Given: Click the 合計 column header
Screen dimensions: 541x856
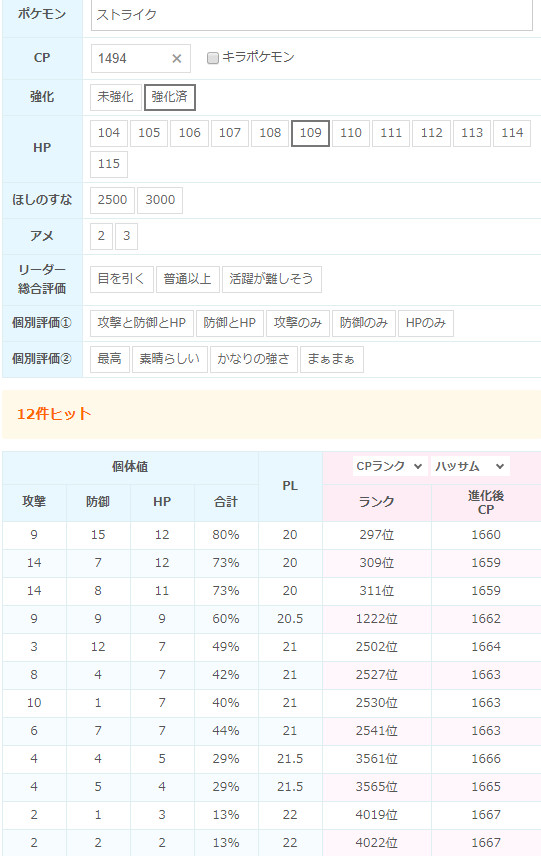Looking at the screenshot, I should click(x=226, y=502).
